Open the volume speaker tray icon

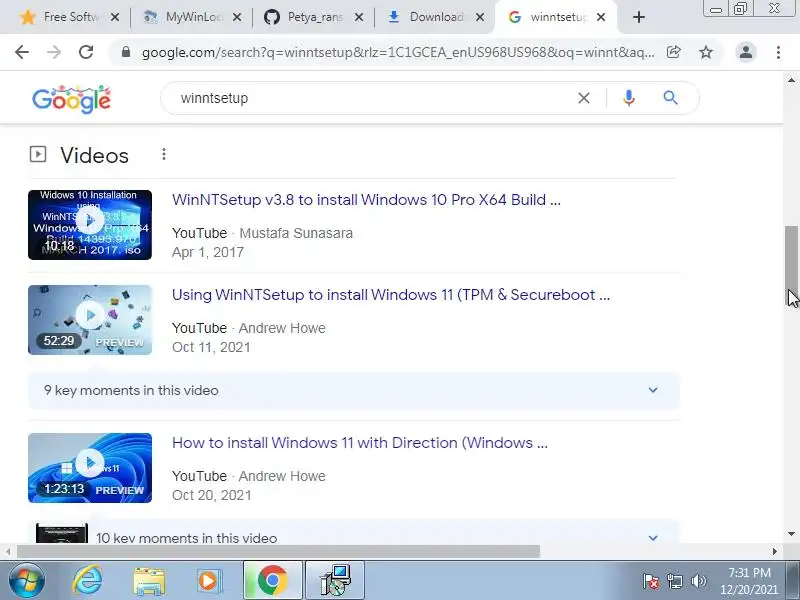(x=698, y=581)
